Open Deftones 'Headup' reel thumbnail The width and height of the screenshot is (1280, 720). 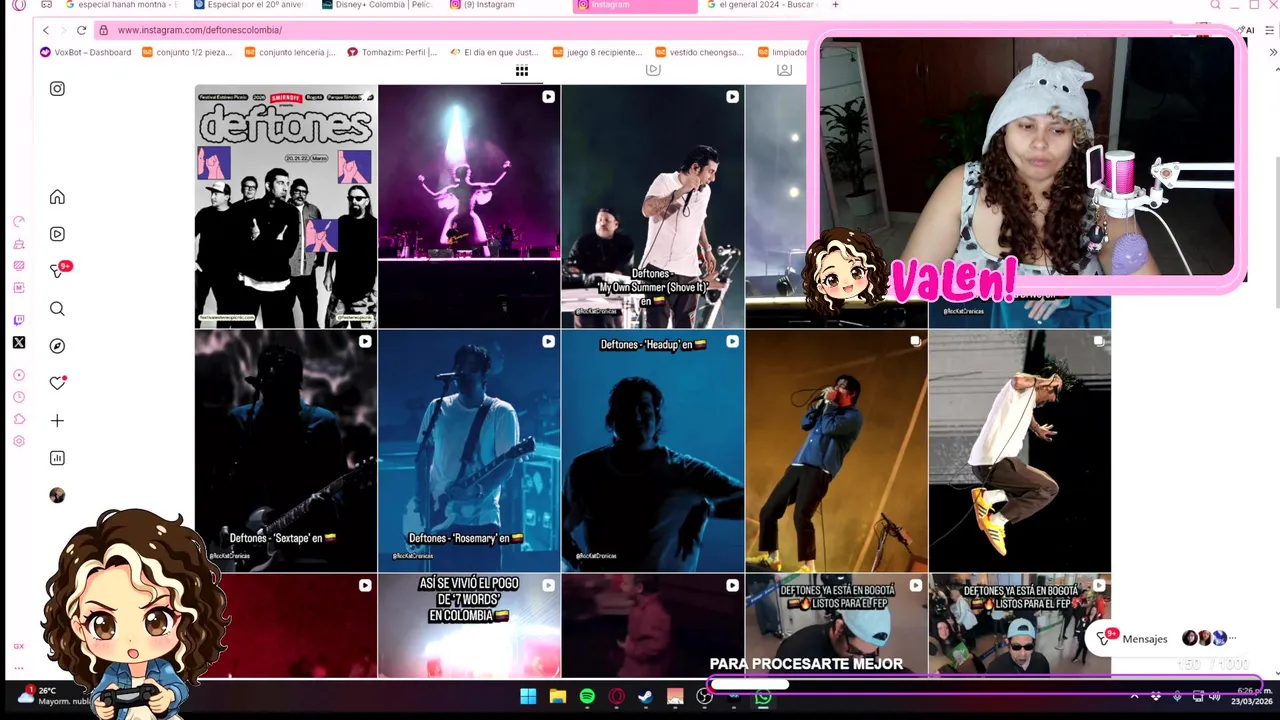pyautogui.click(x=653, y=451)
